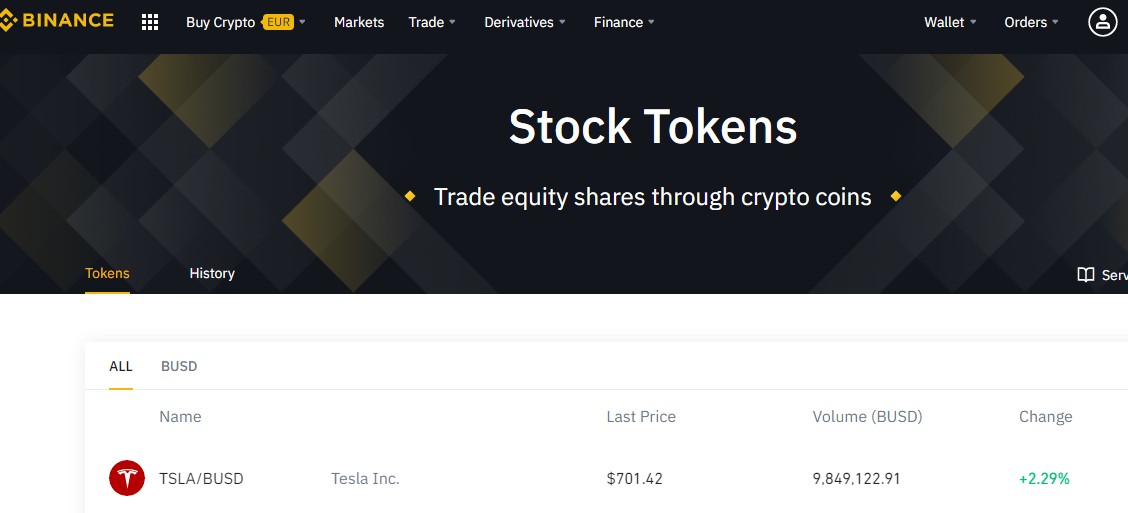
Task: Go to the Markets page
Action: coord(359,22)
